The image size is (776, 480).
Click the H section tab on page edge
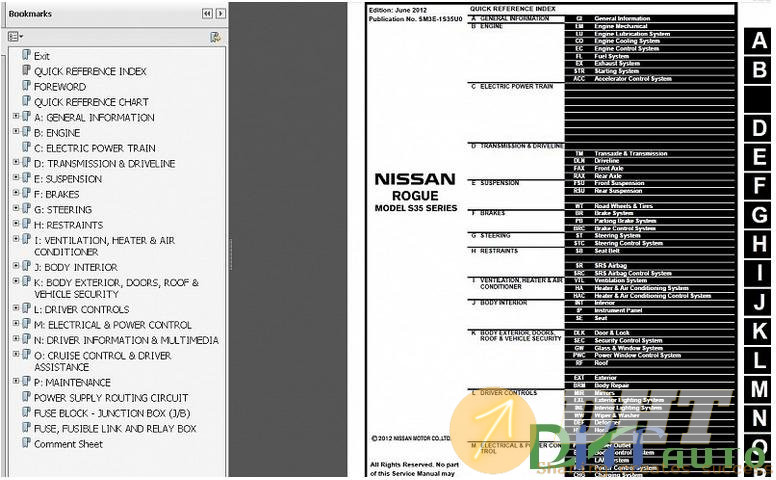pos(759,244)
